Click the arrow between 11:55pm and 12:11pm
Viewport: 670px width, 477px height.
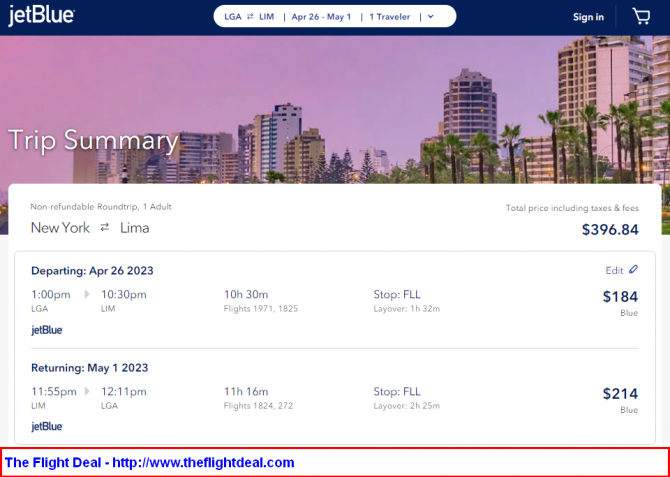point(87,392)
